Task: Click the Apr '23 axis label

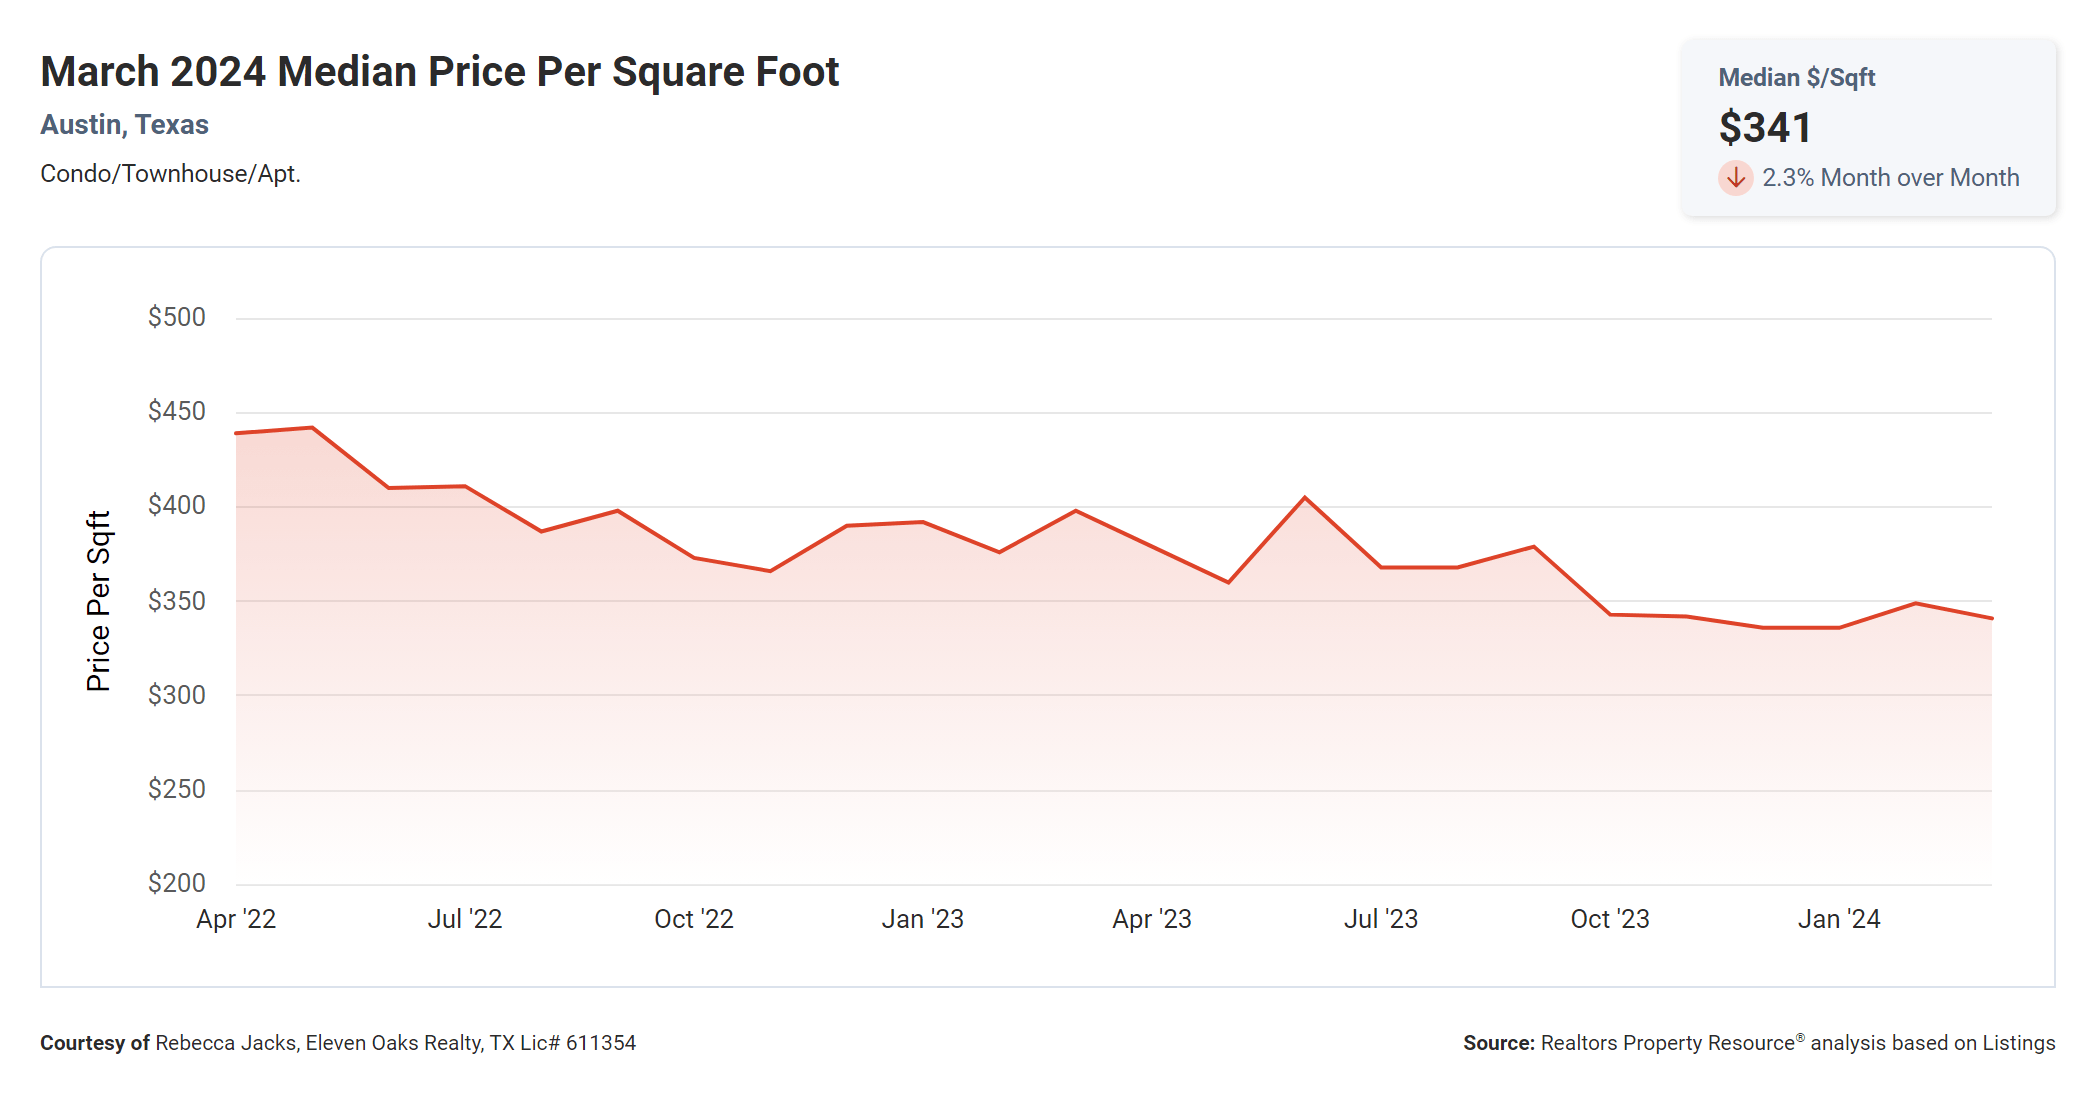Action: 1152,919
